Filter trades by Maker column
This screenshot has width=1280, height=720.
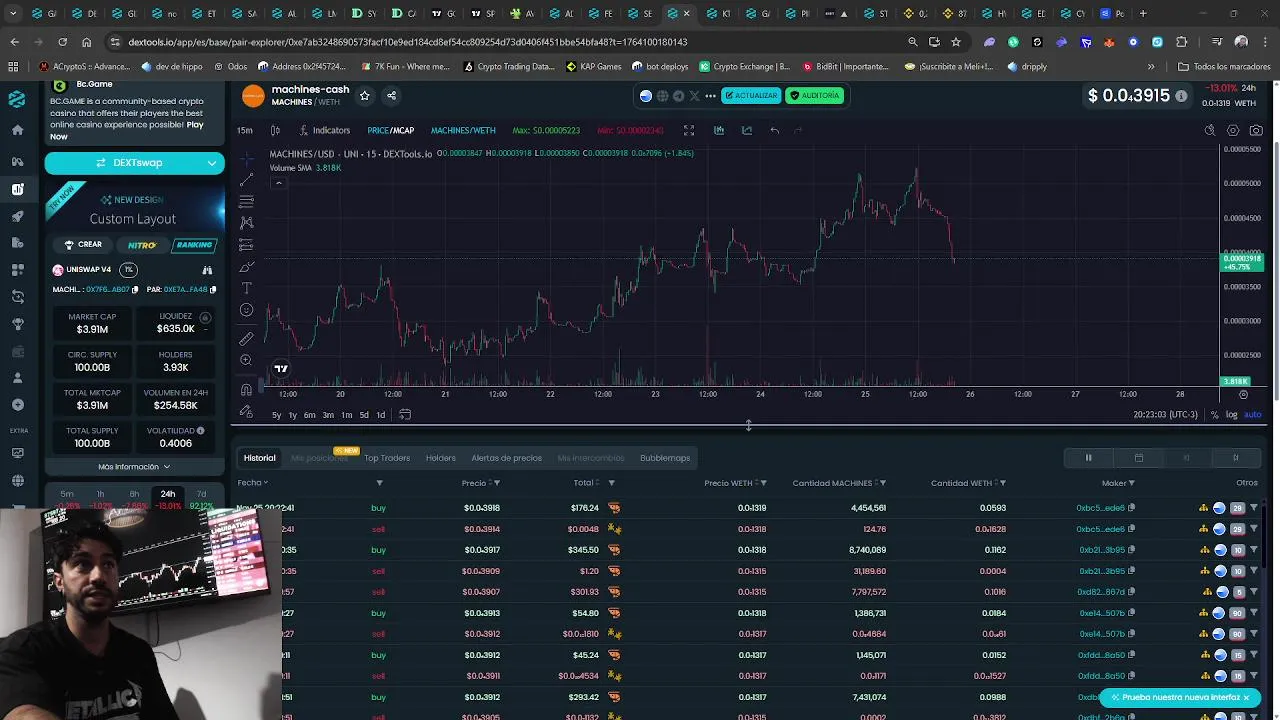tap(1132, 483)
